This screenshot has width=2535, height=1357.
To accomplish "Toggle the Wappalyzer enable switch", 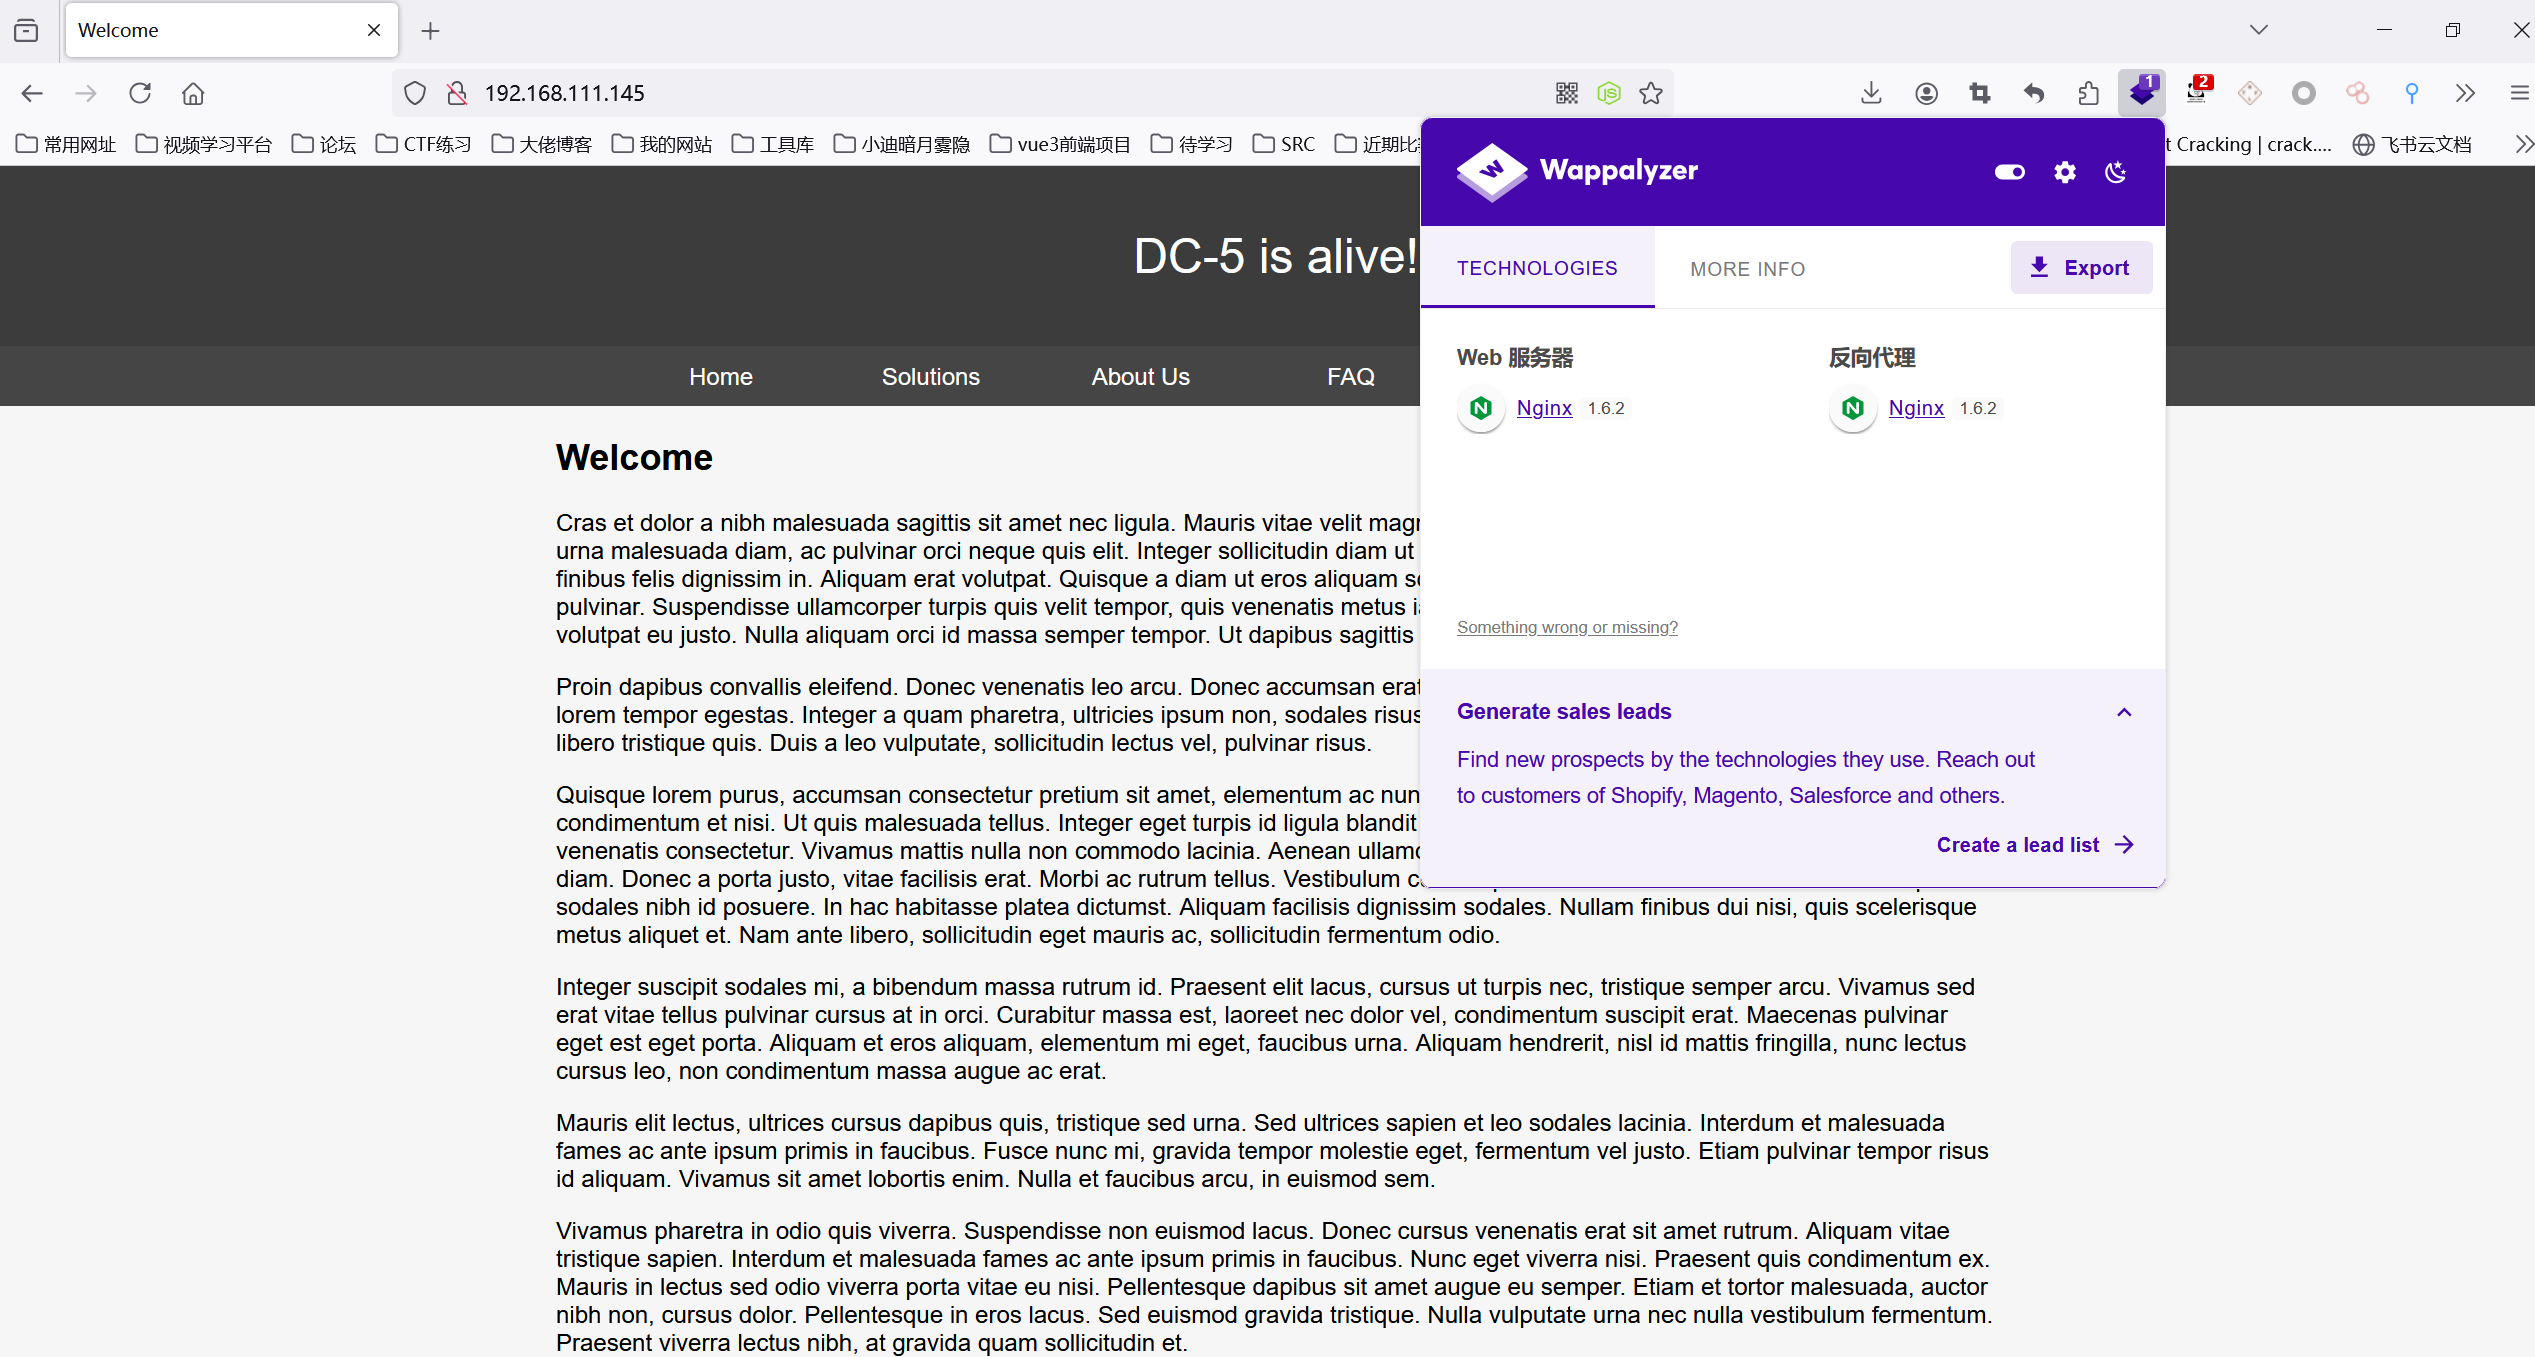I will click(x=2009, y=172).
